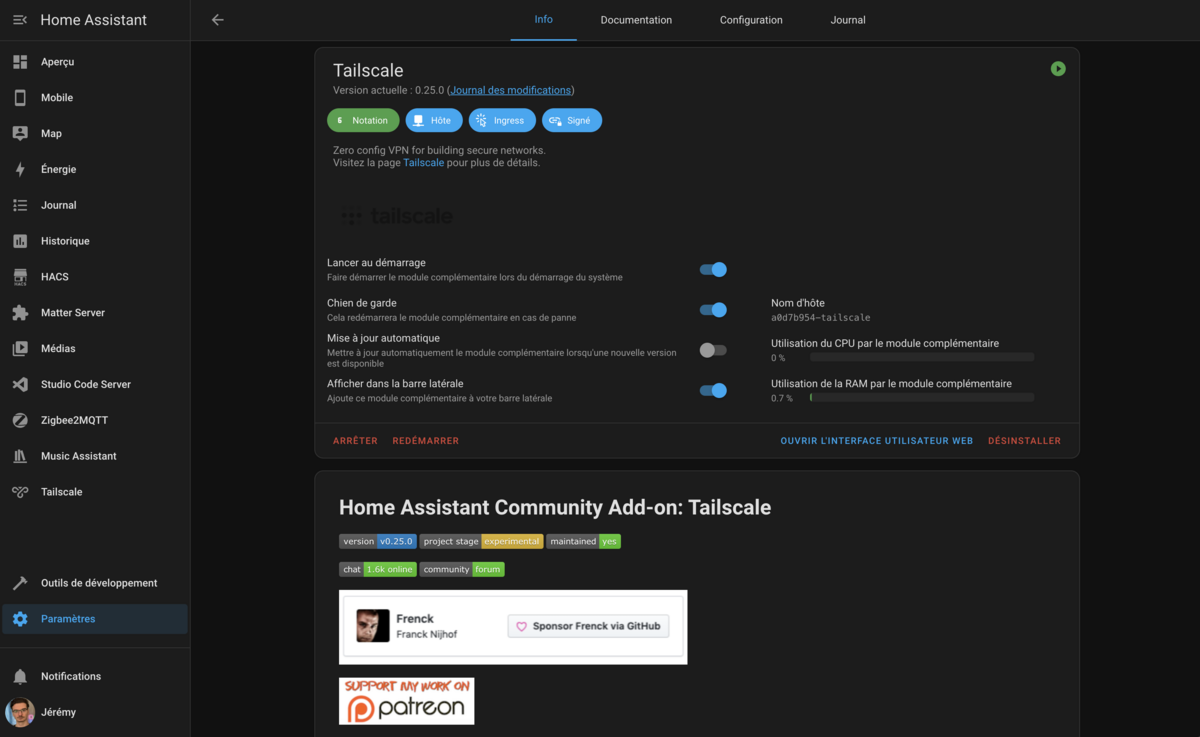1200x737 pixels.
Task: Toggle Afficher dans la barre latérale switch
Action: click(x=713, y=391)
